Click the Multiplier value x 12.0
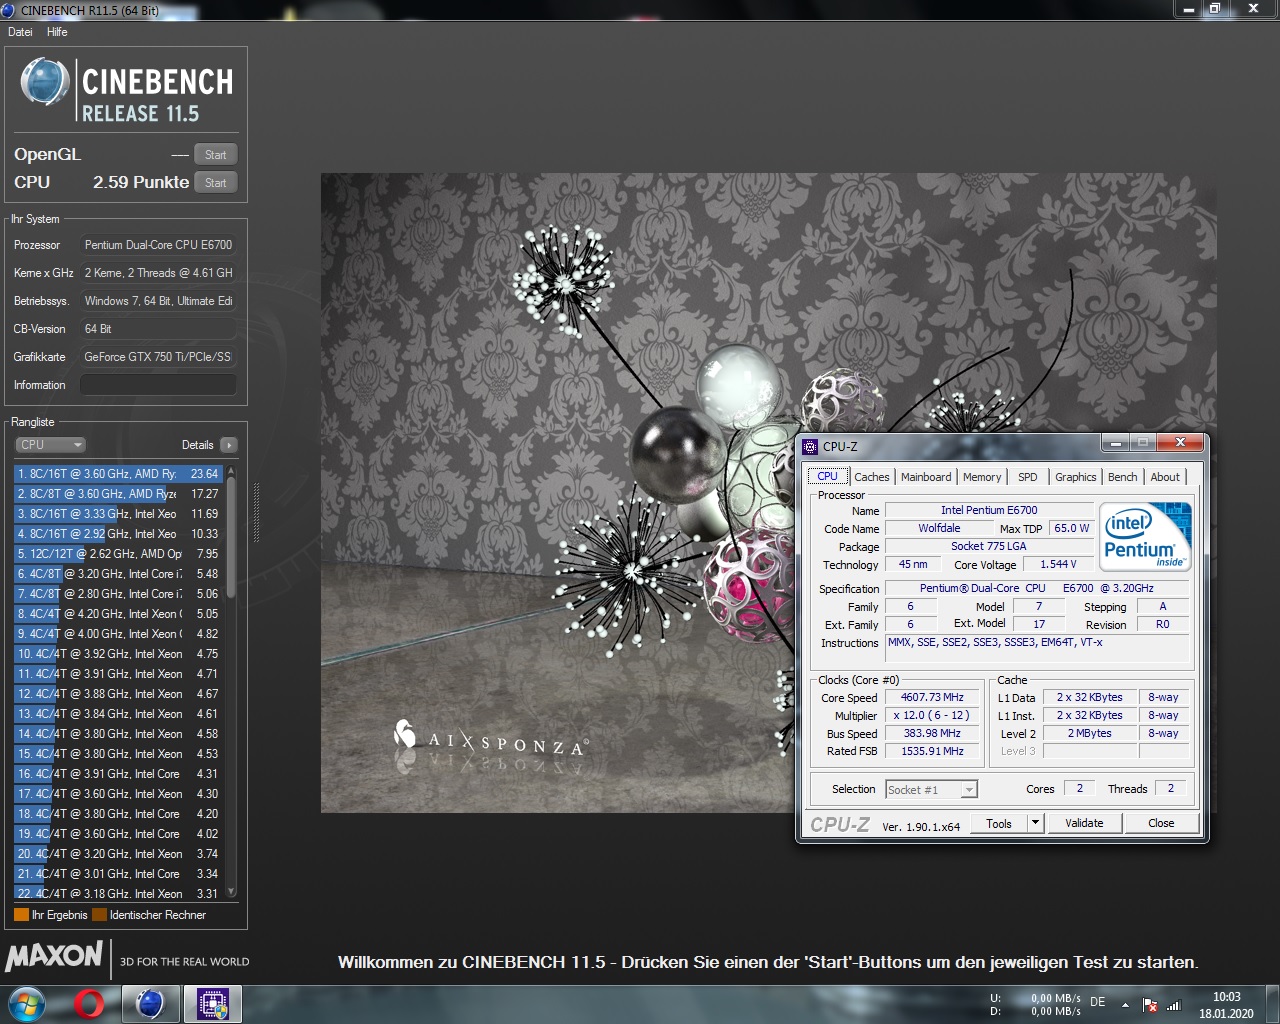Screen dimensions: 1280x1024 932,716
